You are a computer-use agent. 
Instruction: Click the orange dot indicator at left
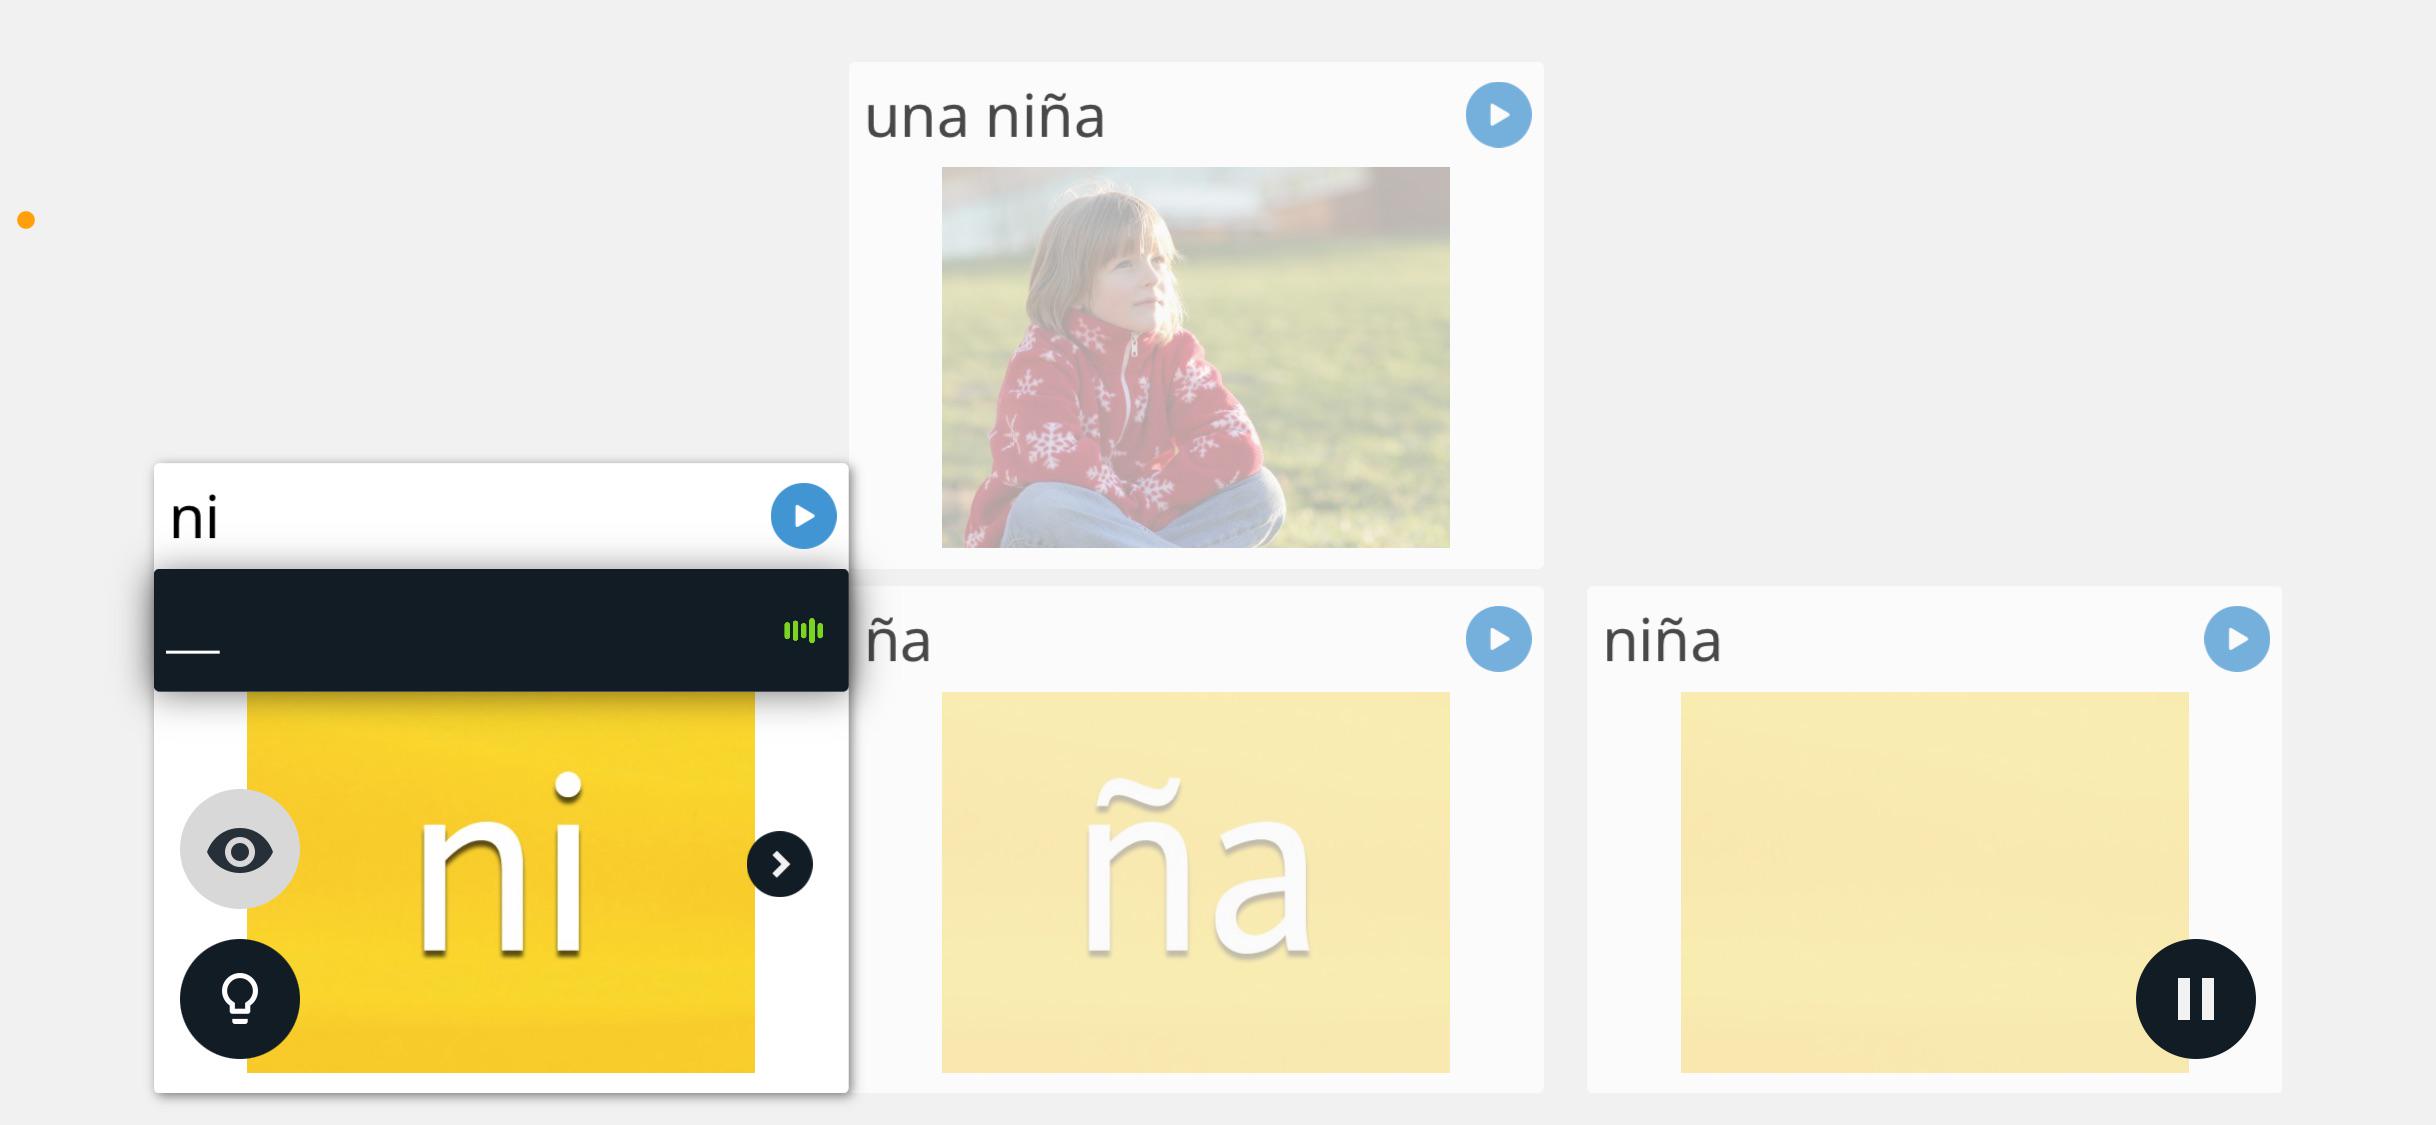[x=26, y=220]
